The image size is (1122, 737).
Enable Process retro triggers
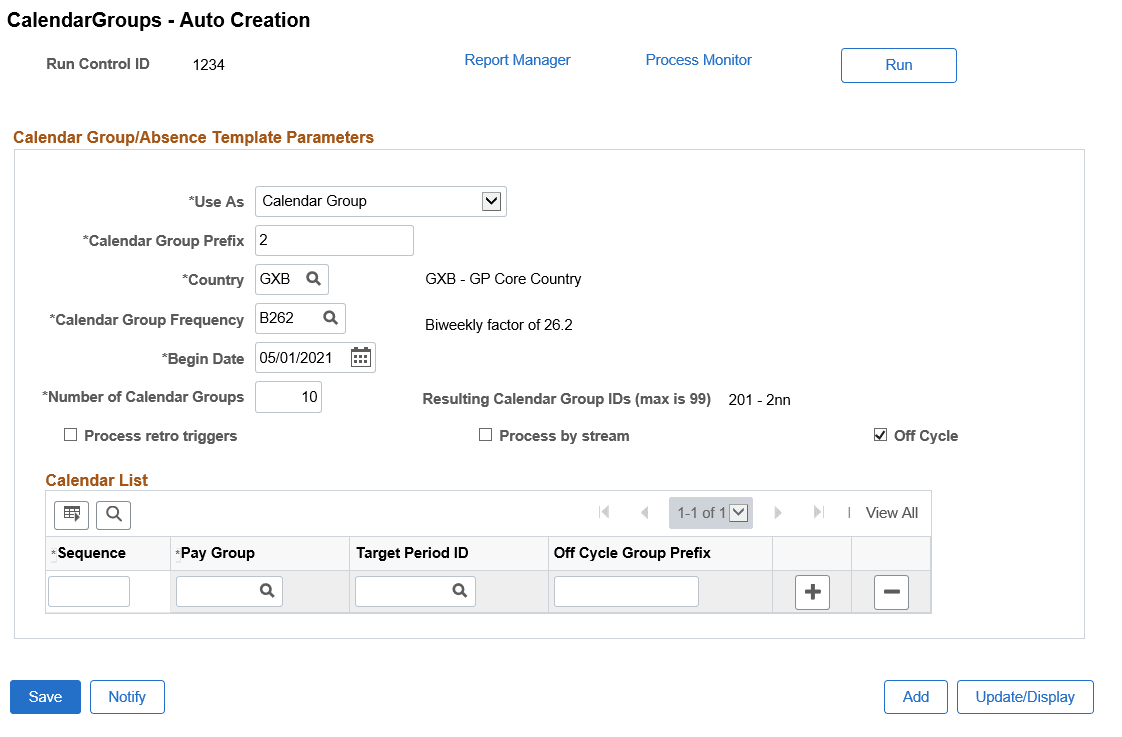coord(71,435)
